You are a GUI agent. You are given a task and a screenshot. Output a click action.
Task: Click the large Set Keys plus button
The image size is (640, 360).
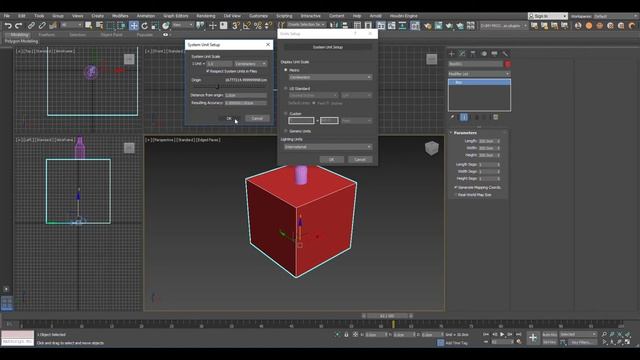[x=533, y=338]
